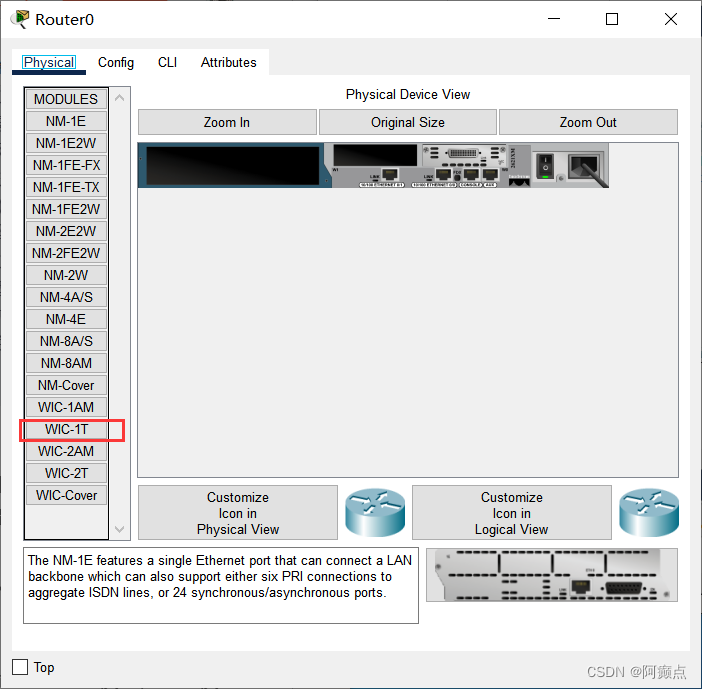Click the module list scroll down arrow
The height and width of the screenshot is (689, 702).
[x=120, y=529]
